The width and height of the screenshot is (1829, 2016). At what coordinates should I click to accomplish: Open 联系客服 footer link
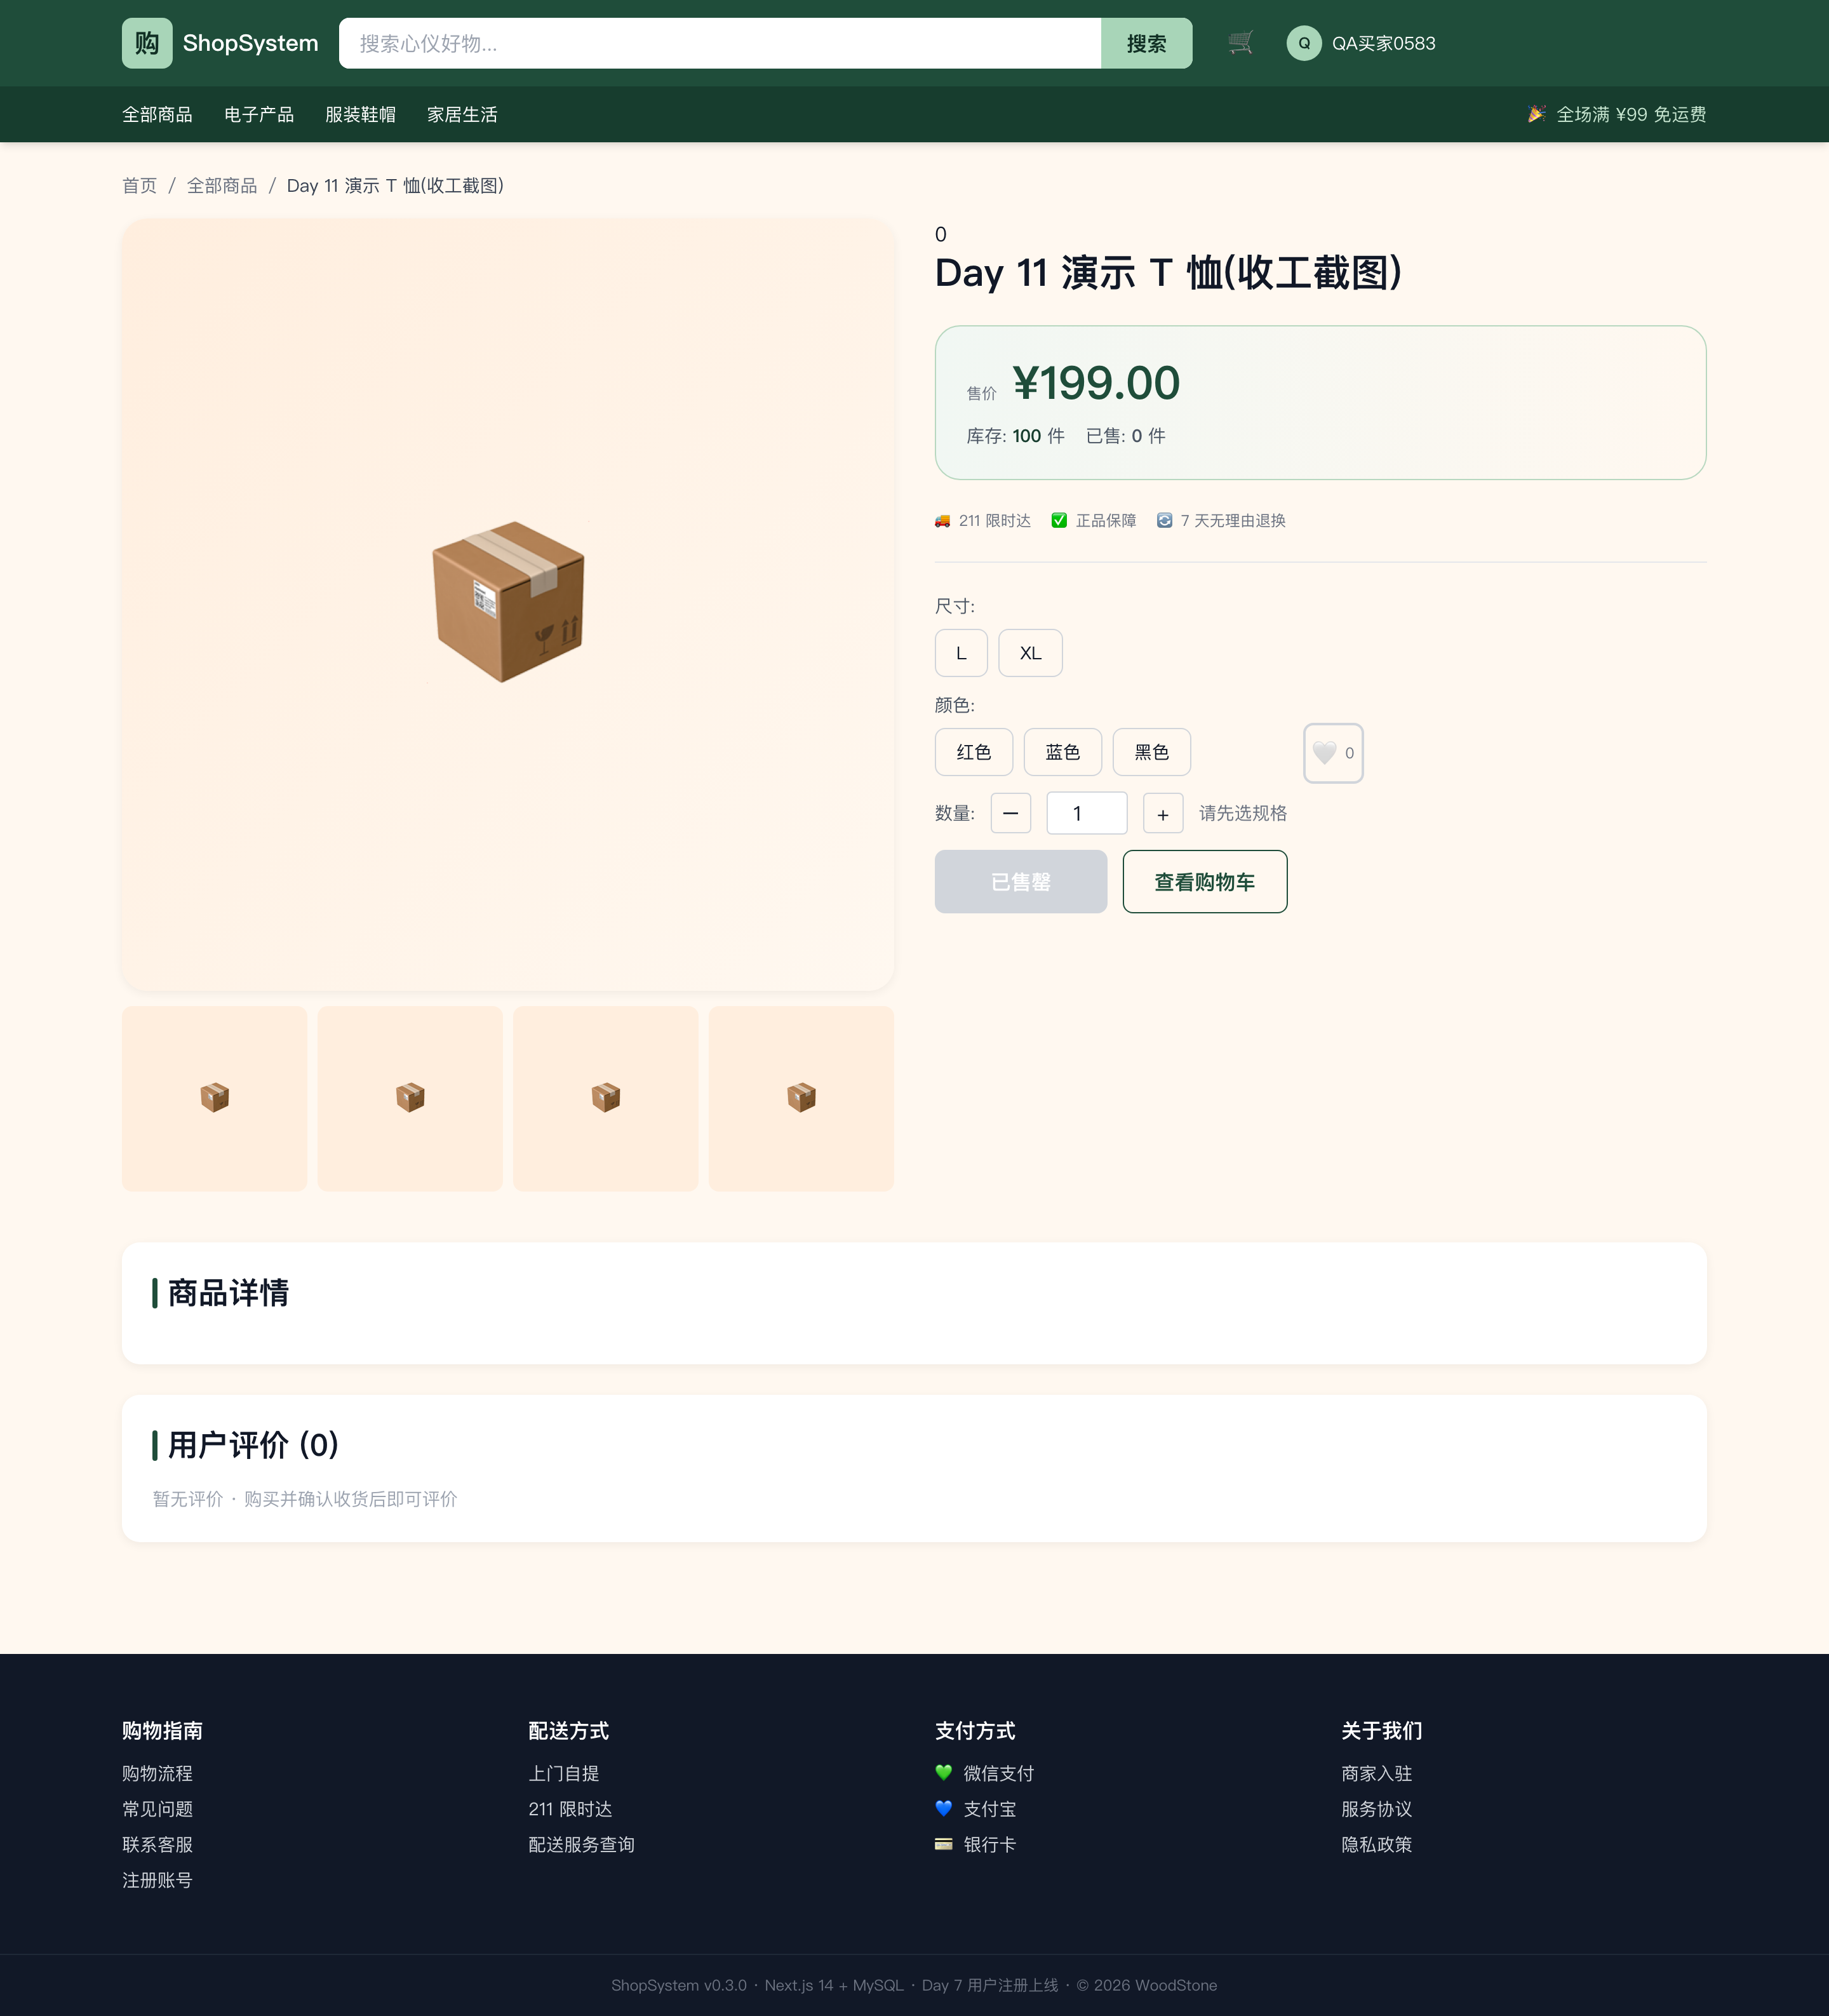pyautogui.click(x=157, y=1845)
